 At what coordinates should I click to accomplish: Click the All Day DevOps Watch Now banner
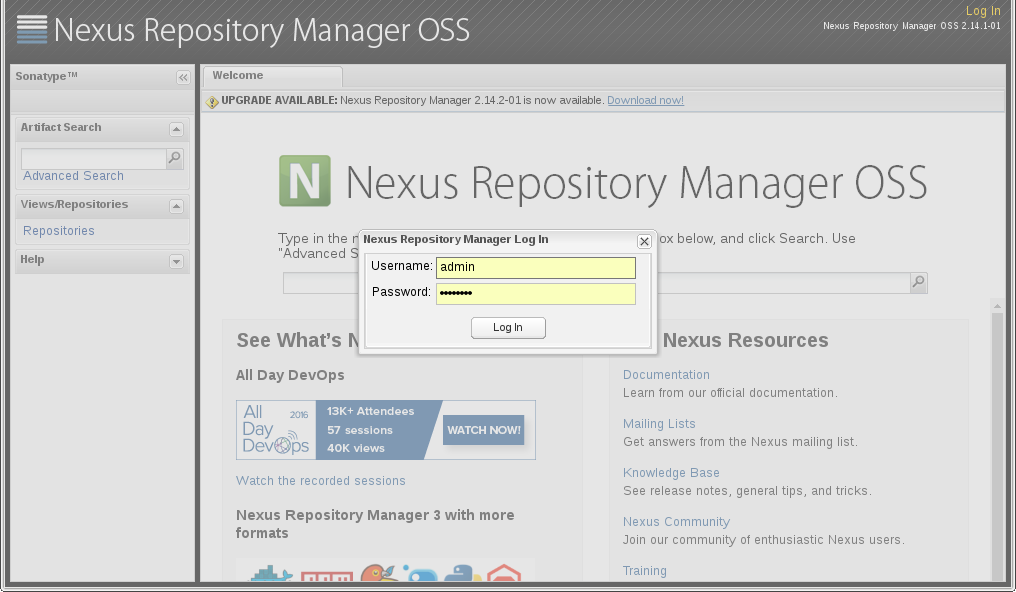[x=385, y=430]
